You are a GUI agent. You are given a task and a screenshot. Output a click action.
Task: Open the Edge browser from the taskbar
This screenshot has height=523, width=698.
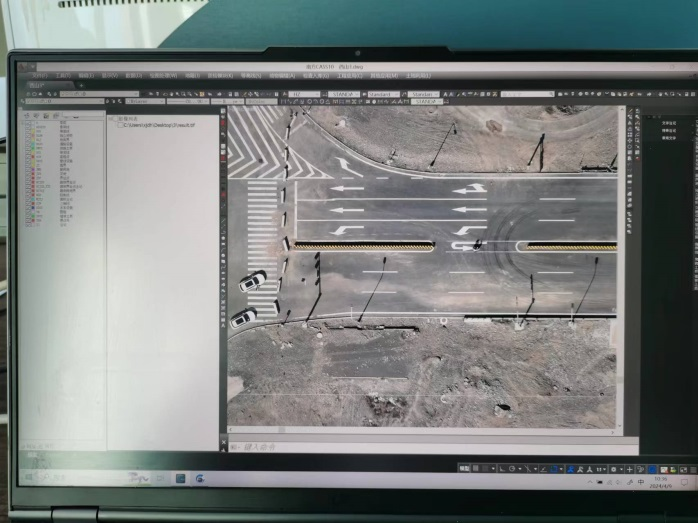pyautogui.click(x=200, y=479)
